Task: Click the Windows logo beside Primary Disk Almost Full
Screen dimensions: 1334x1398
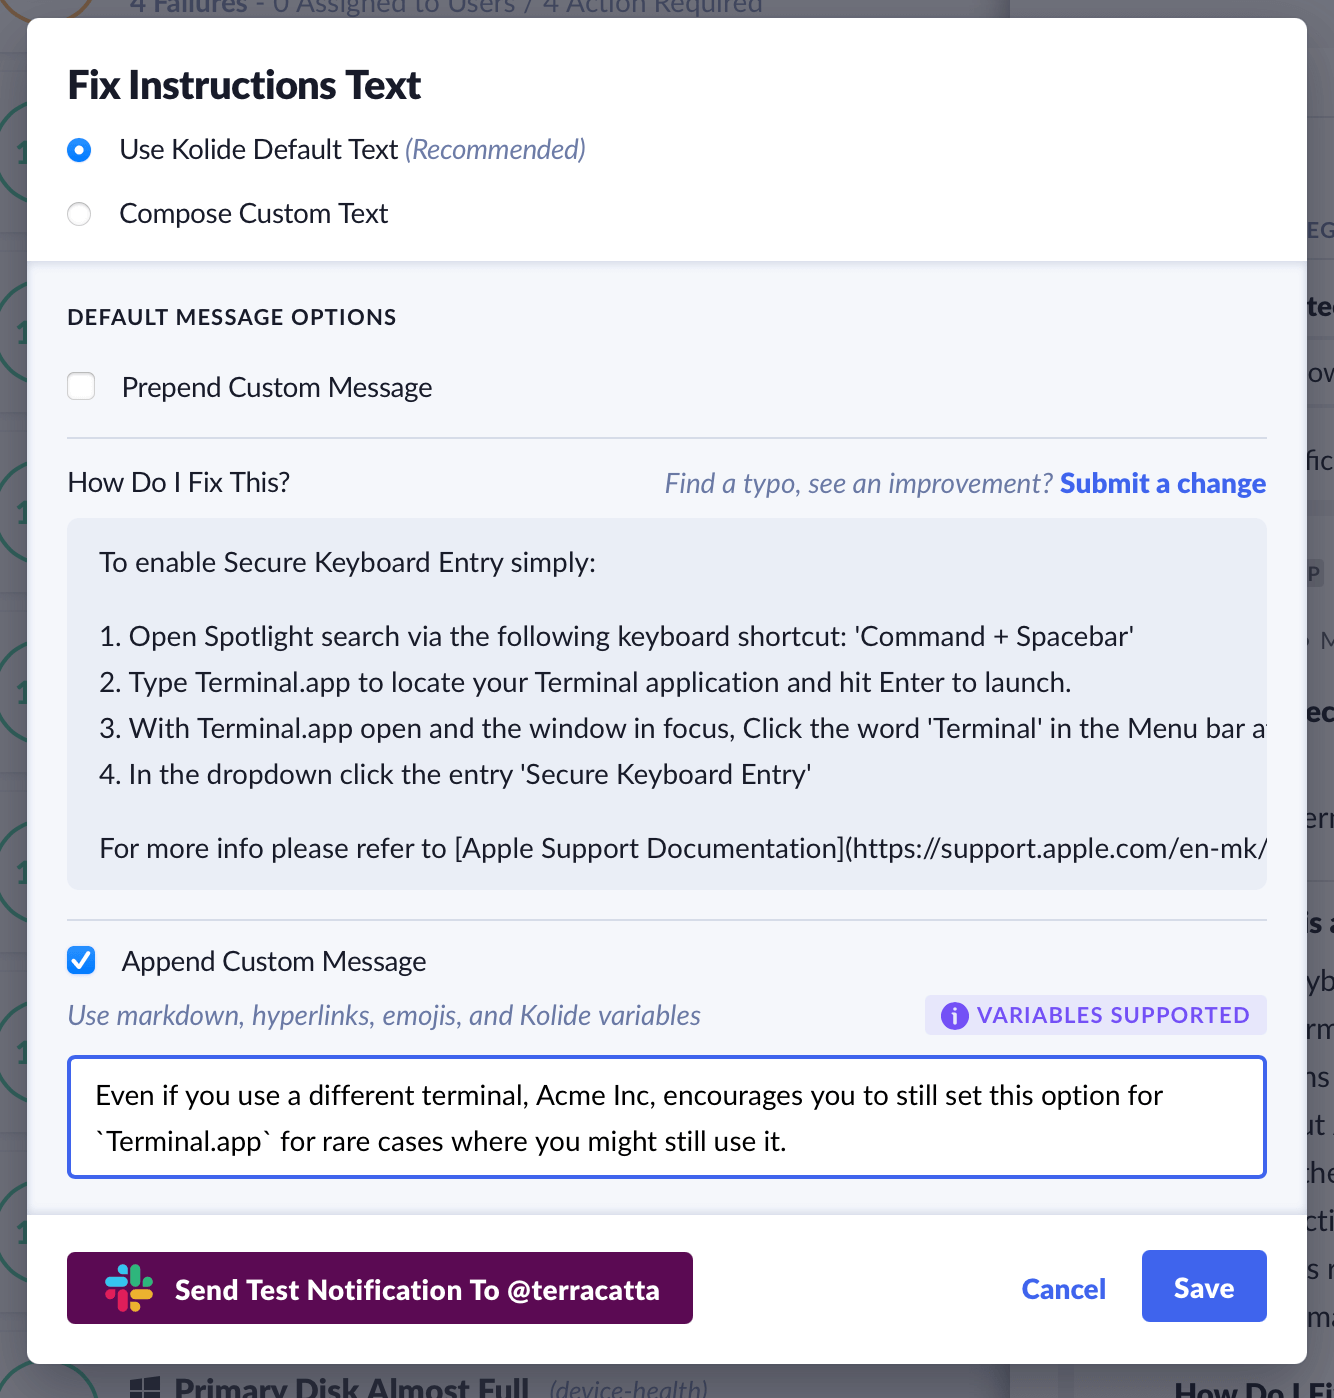Action: (146, 1387)
